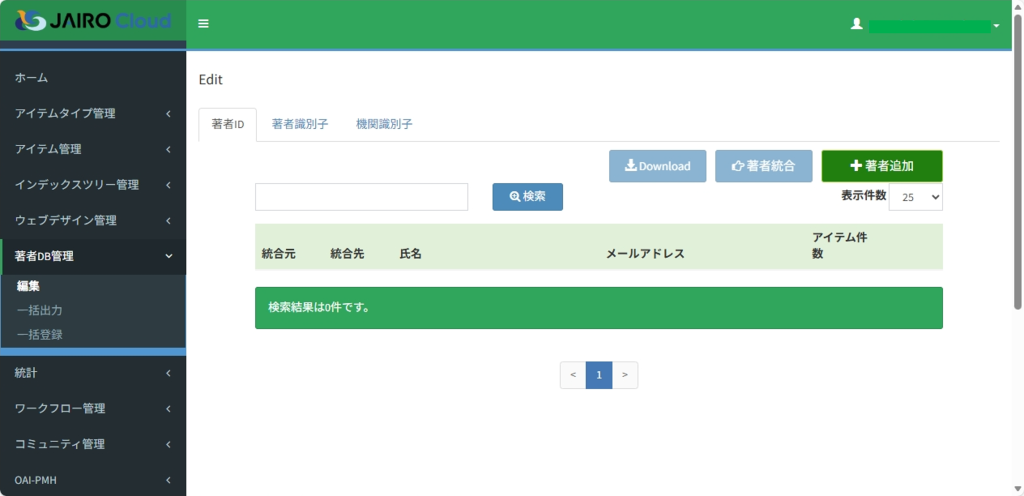Screen dimensions: 1024x496
Task: Click the 著者追加 add author button
Action: point(881,166)
